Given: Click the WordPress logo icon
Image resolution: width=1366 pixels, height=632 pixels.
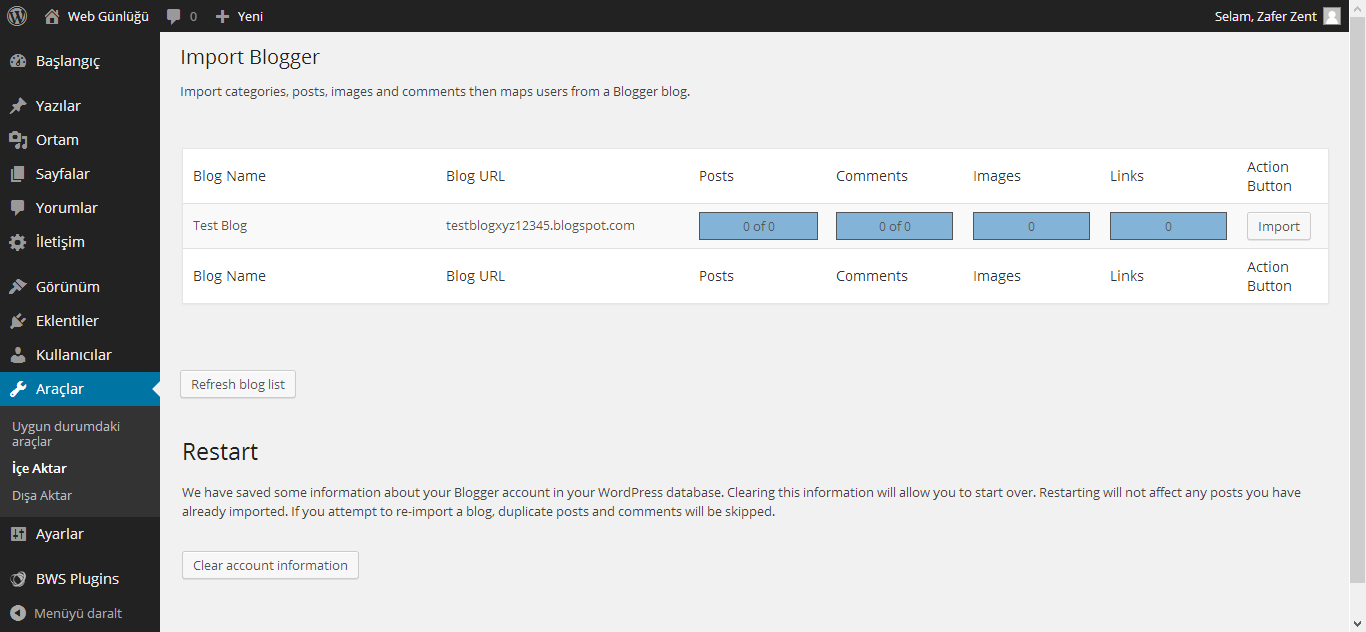Looking at the screenshot, I should pos(17,16).
